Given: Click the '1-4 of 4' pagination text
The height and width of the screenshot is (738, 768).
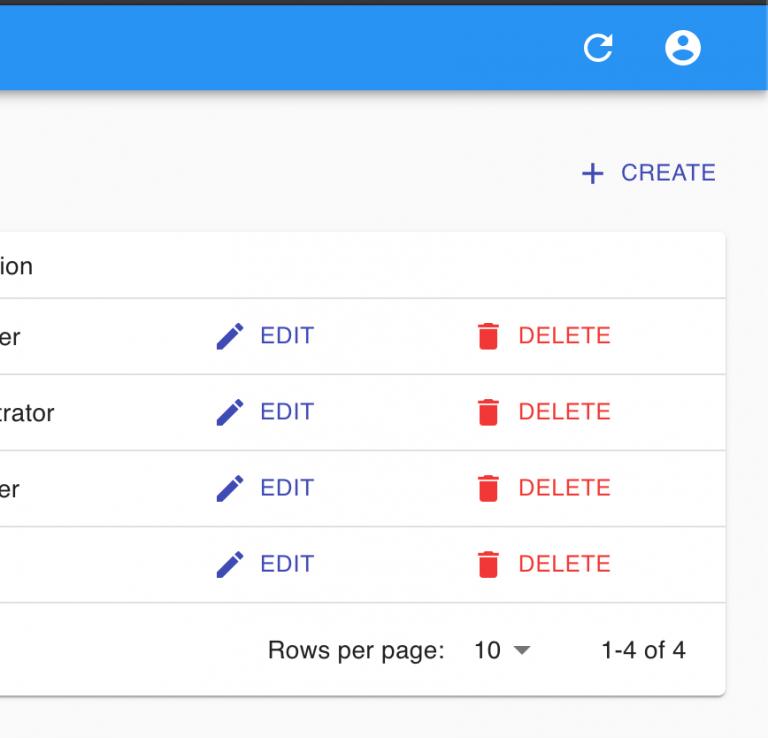Looking at the screenshot, I should [x=643, y=651].
